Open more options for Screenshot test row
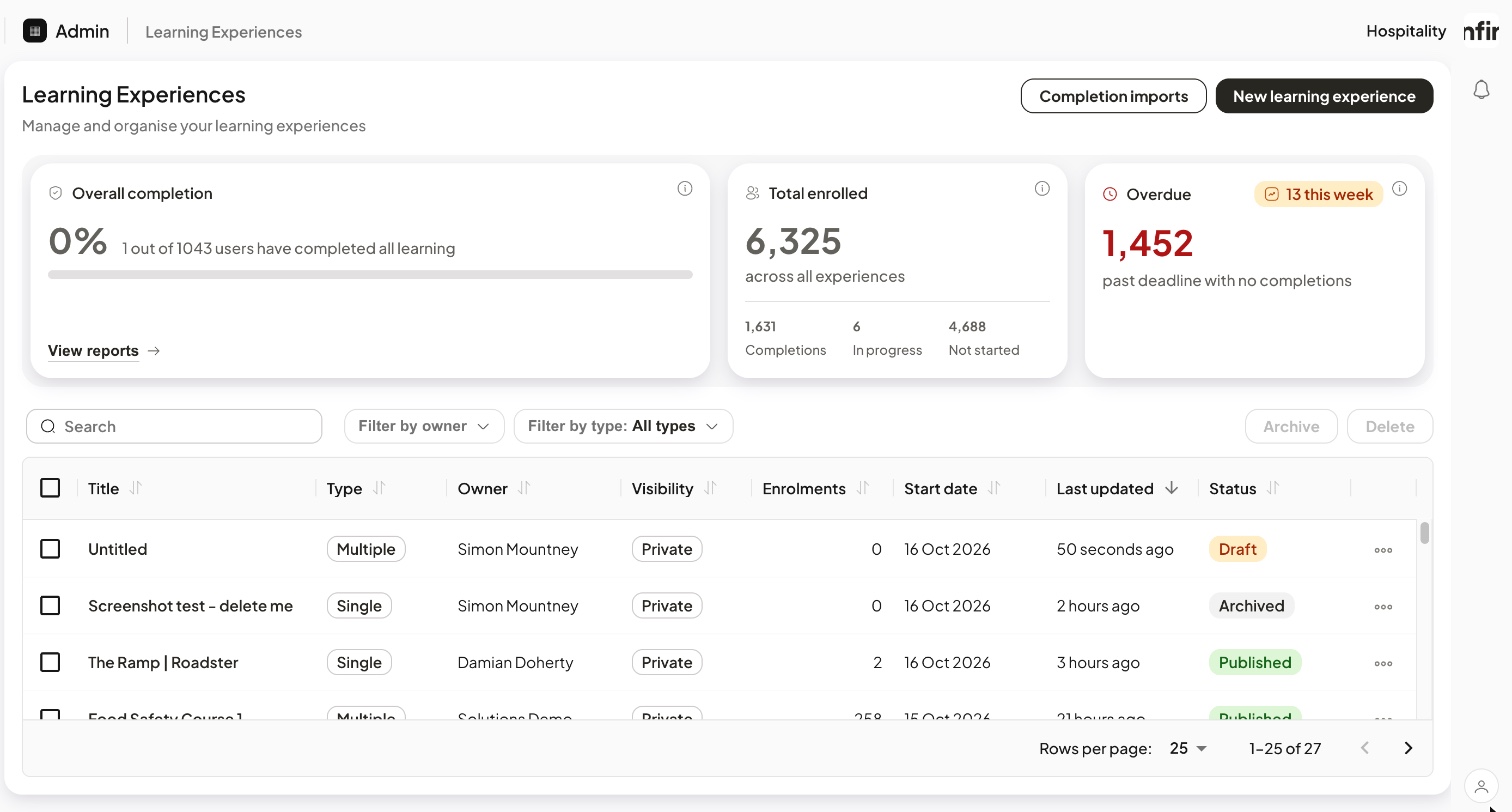1512x812 pixels. pyautogui.click(x=1383, y=607)
